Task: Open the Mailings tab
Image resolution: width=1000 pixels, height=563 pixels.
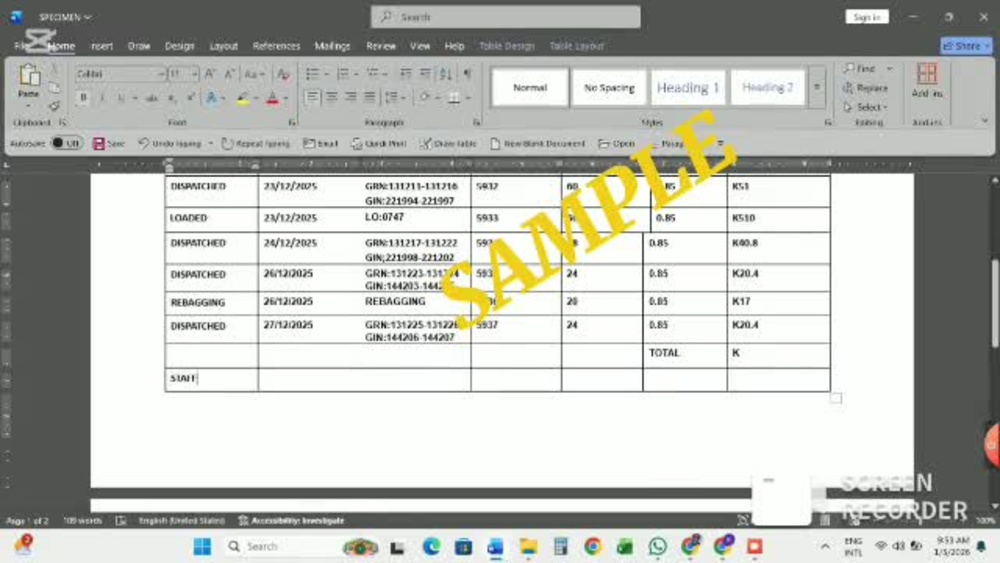Action: tap(332, 46)
